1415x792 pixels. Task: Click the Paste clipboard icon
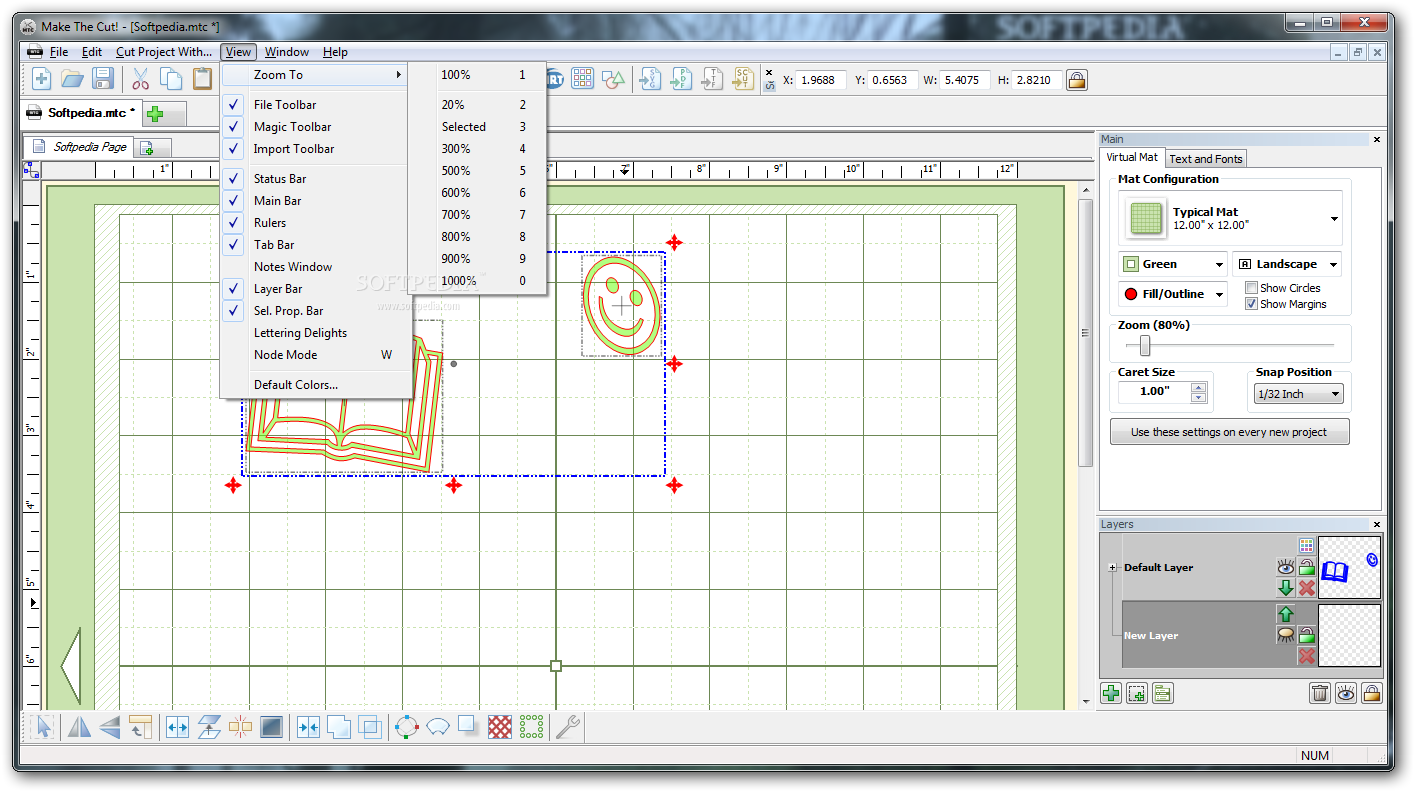click(x=202, y=79)
